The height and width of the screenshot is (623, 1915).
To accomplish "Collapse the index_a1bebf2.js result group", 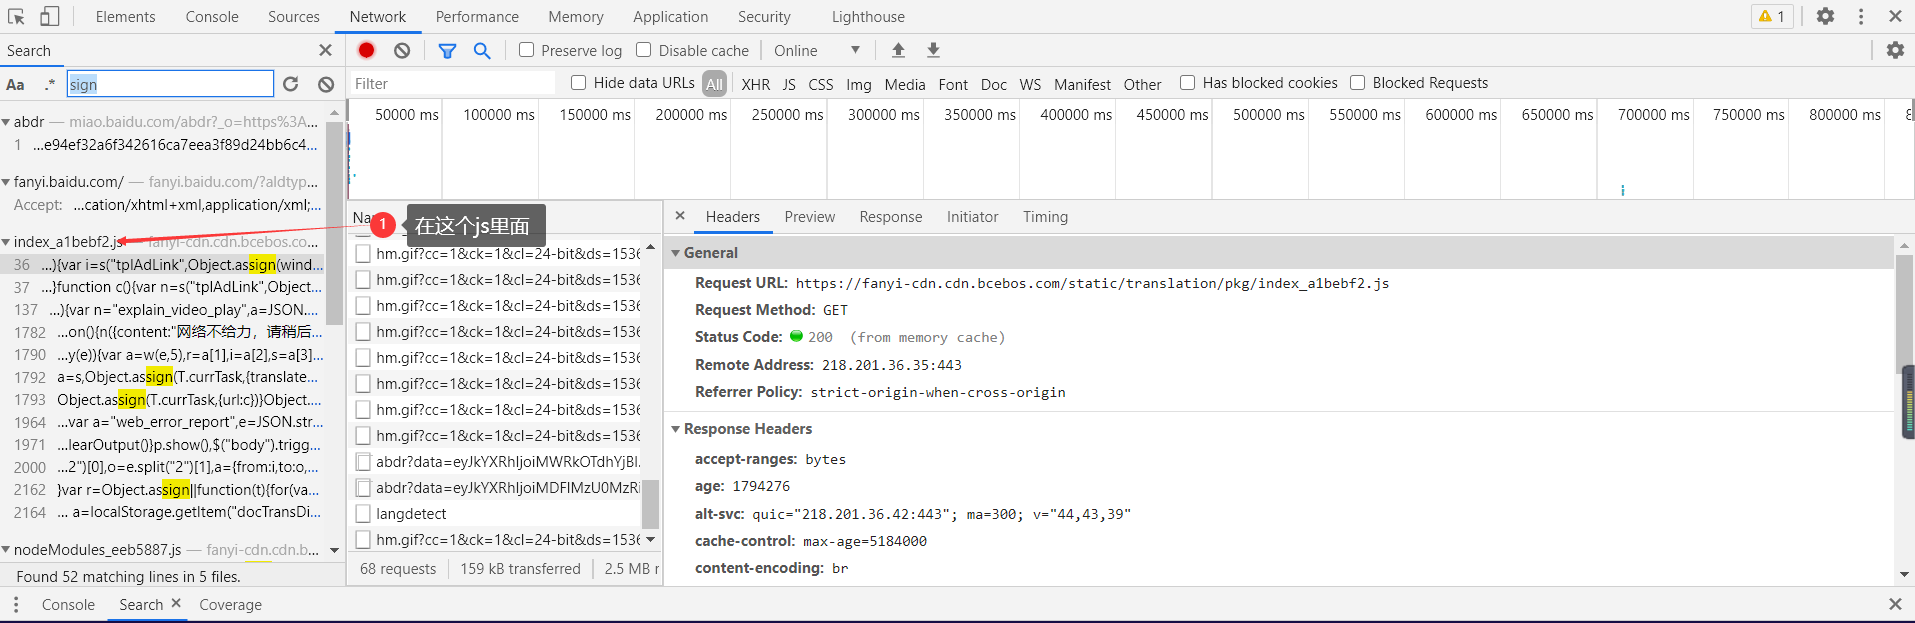I will click(x=6, y=242).
